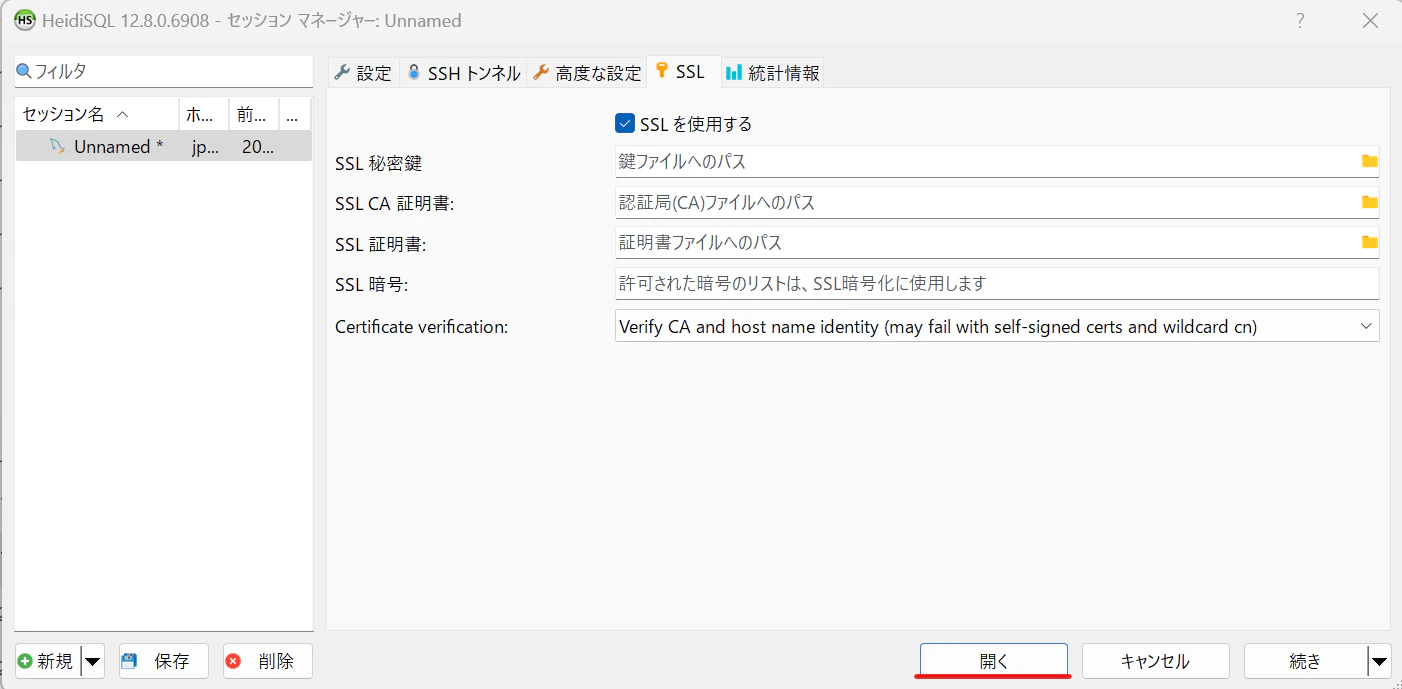Screen dimensions: 1402x689
Task: Click the 続き button
Action: coord(1305,661)
